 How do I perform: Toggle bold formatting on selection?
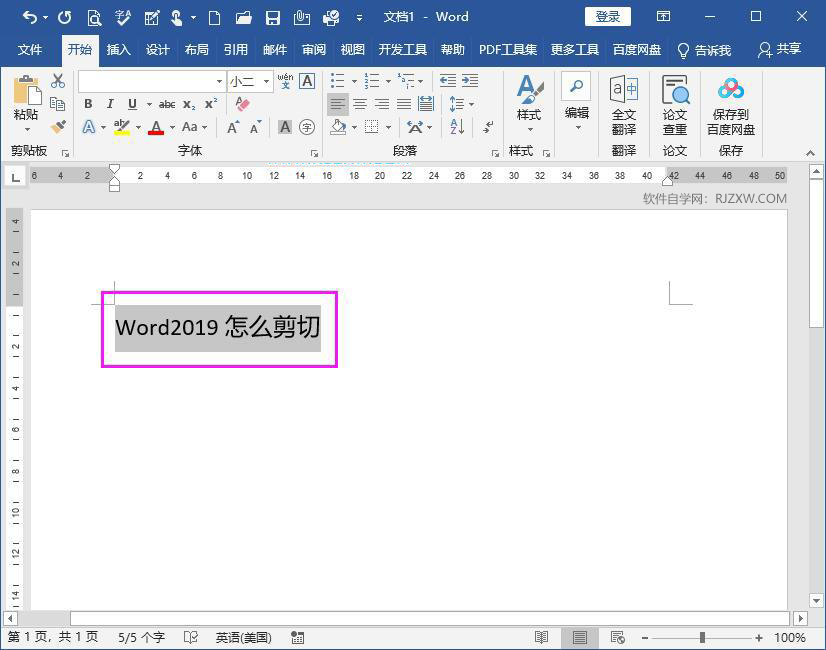tap(88, 103)
